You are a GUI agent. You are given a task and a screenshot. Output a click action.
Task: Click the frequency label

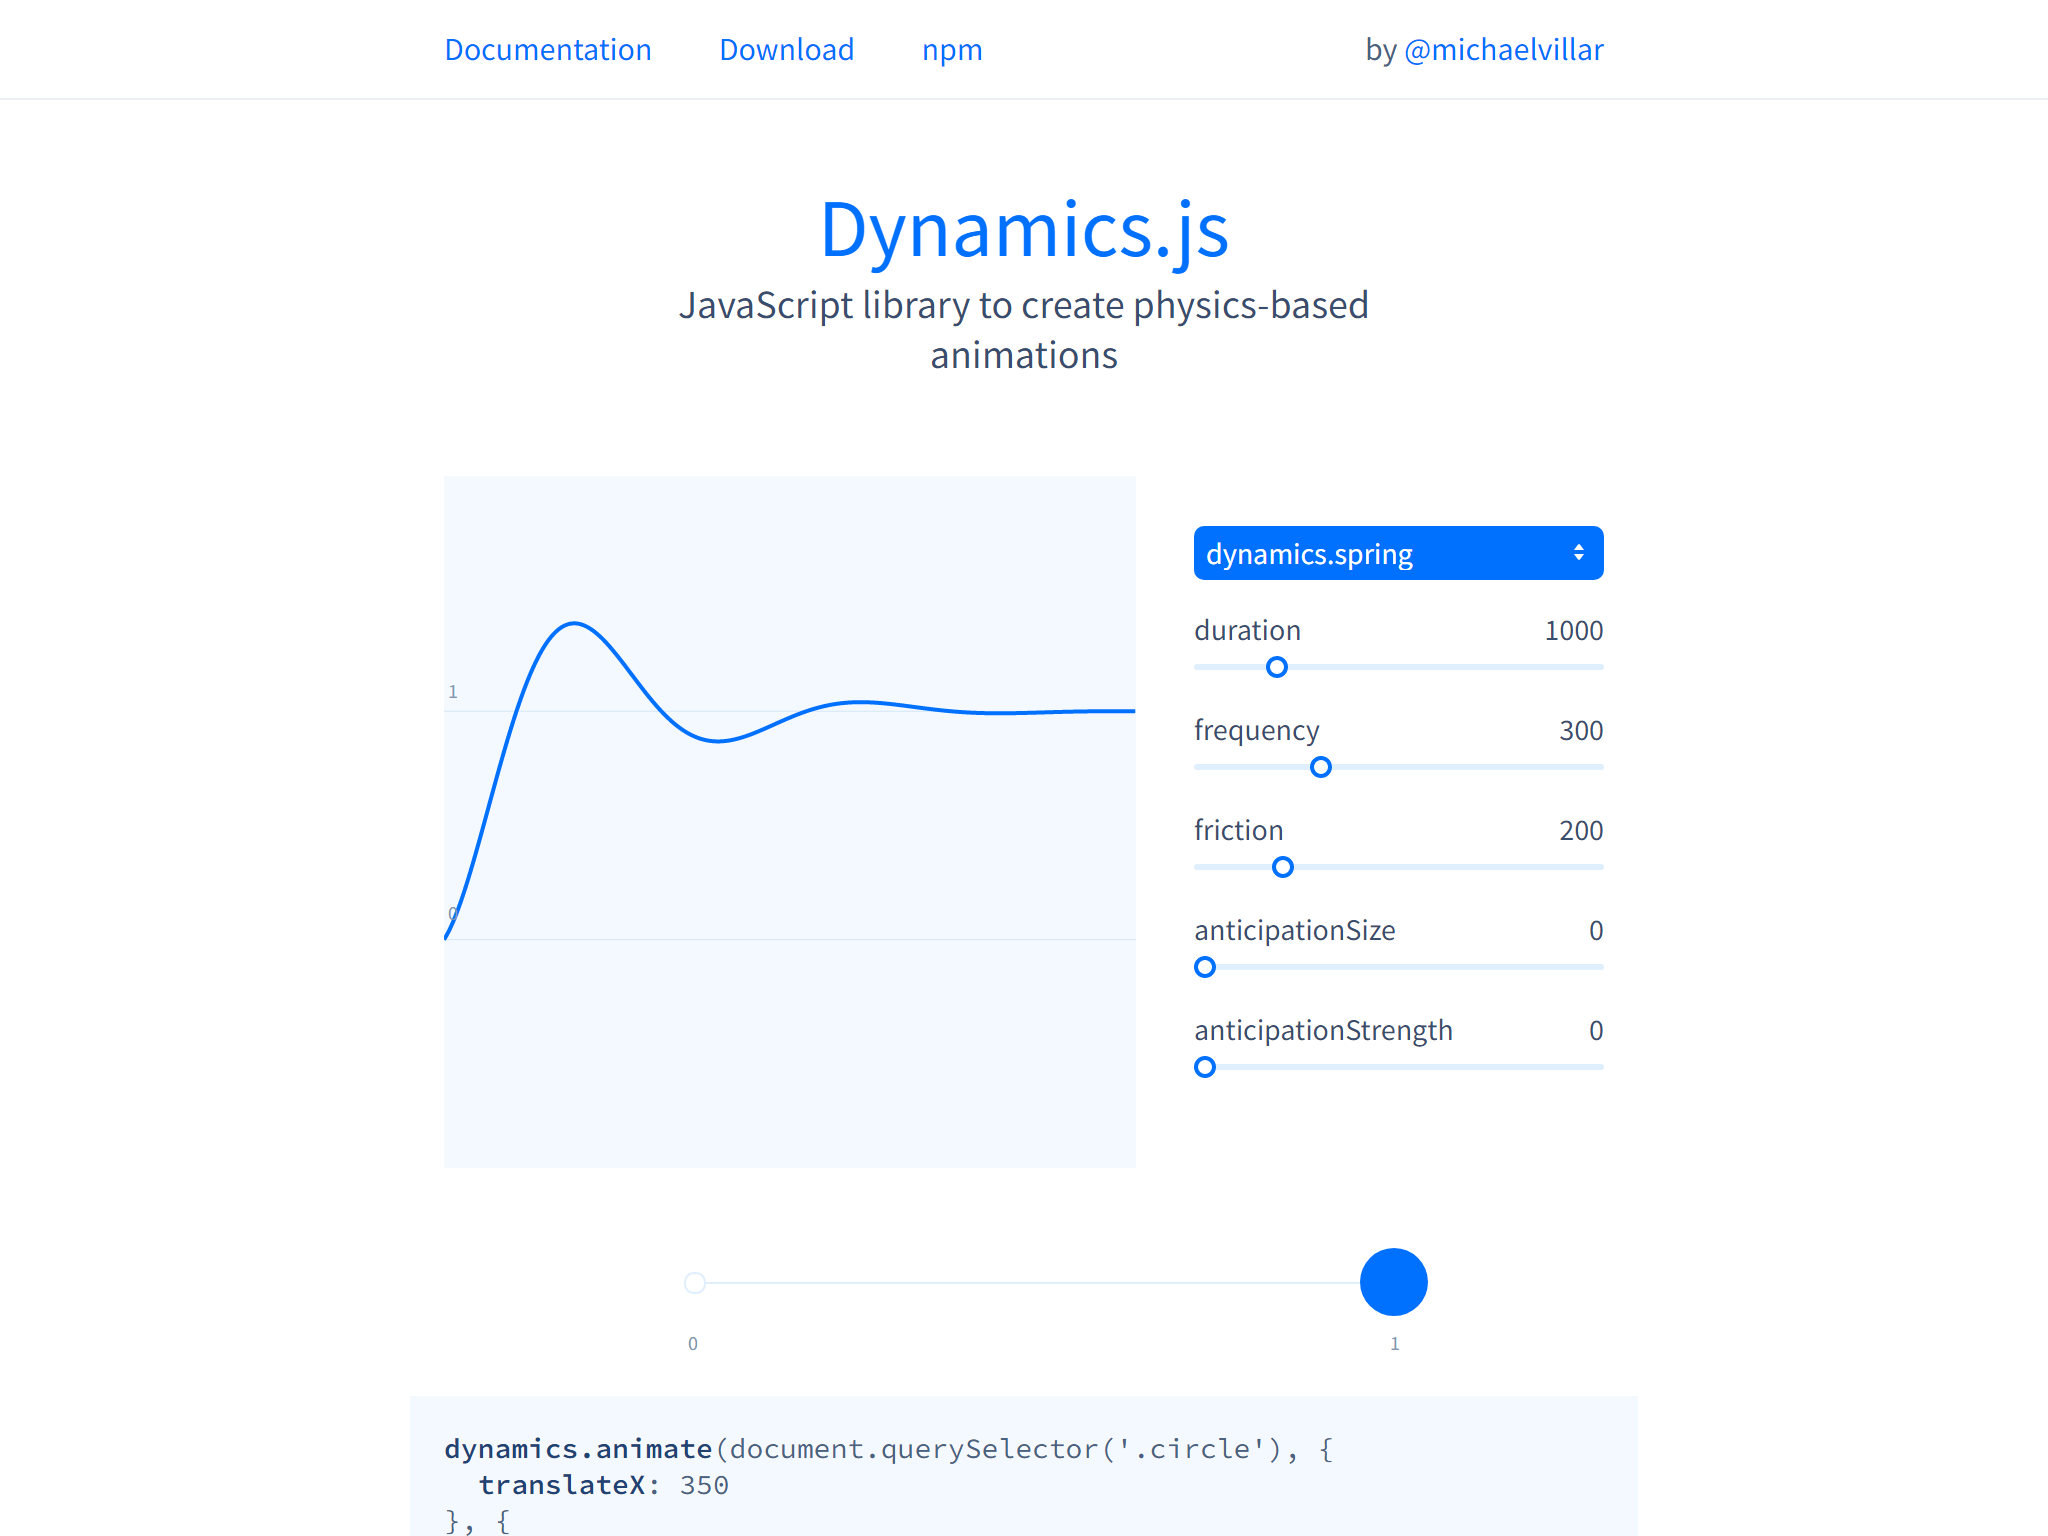1256,731
